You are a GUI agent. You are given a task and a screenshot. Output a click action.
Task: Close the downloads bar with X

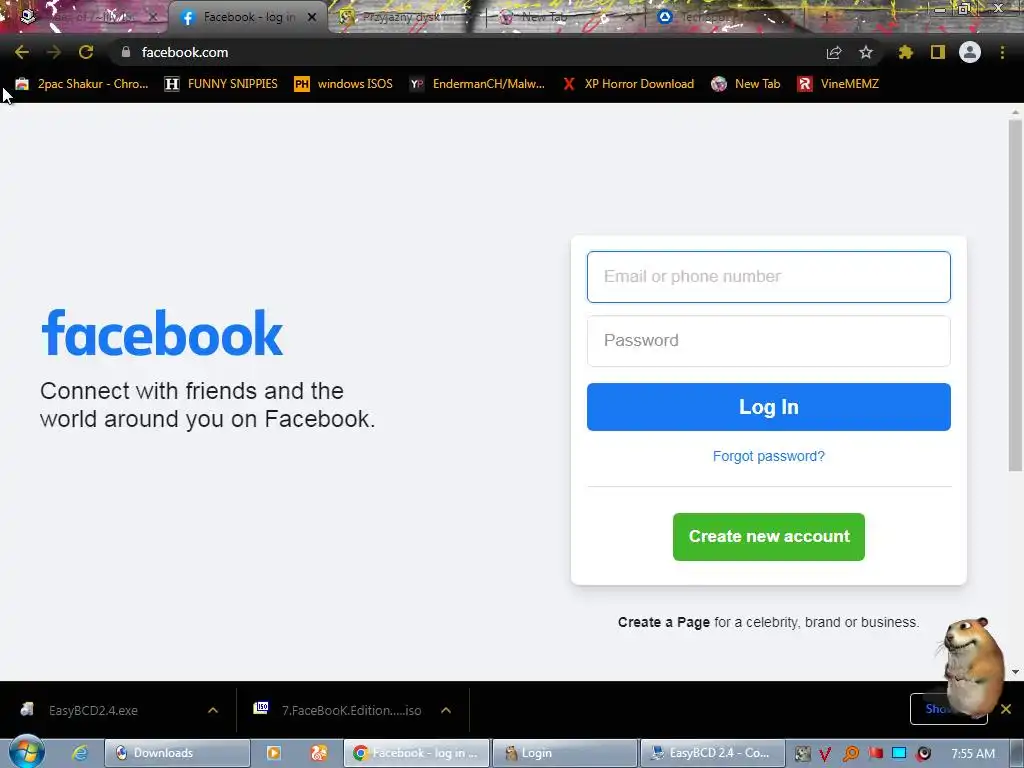pyautogui.click(x=1006, y=709)
